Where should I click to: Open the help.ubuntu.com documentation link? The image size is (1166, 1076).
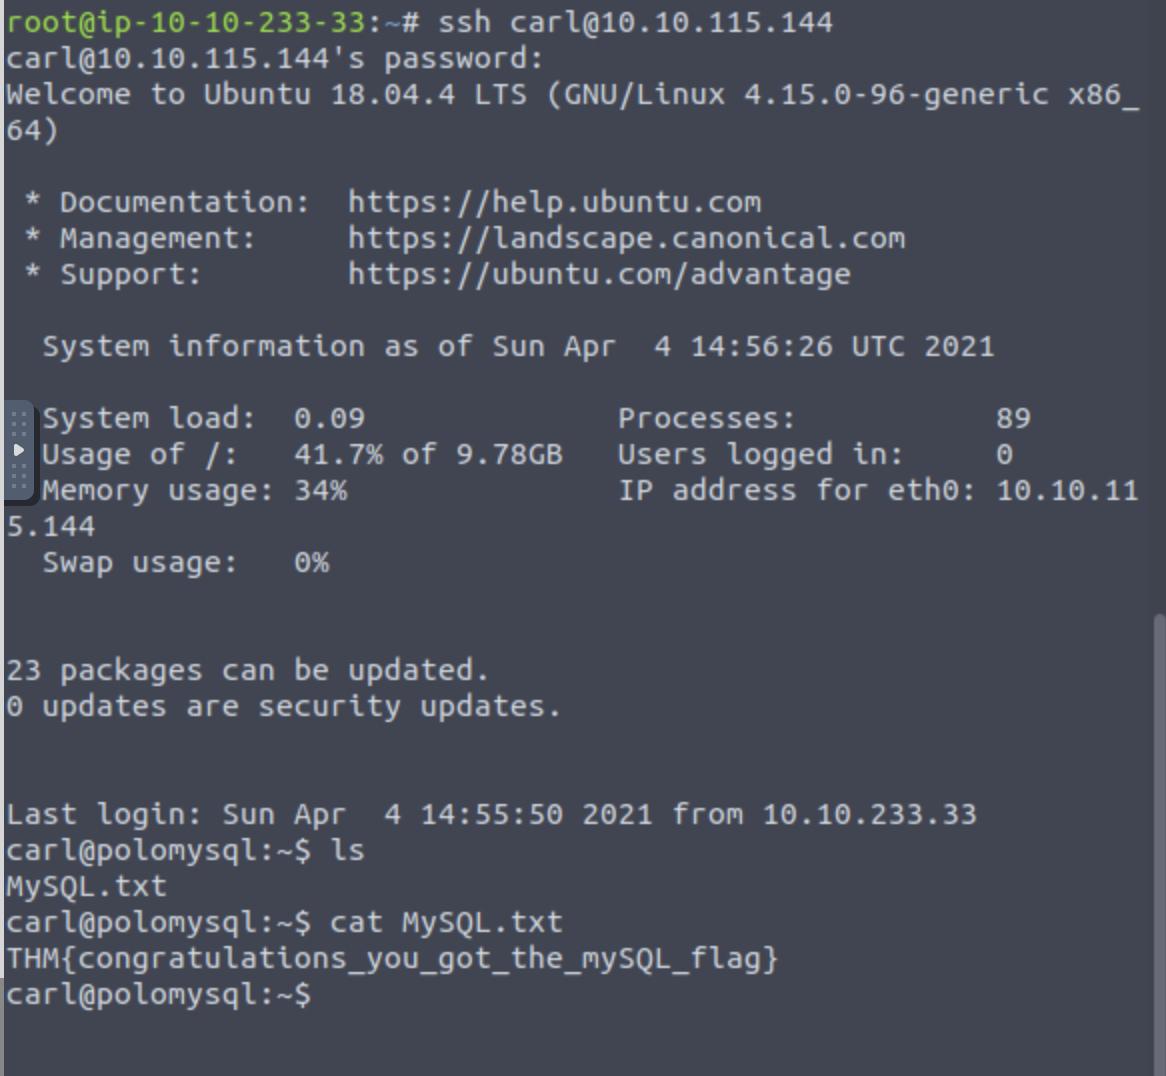click(554, 202)
